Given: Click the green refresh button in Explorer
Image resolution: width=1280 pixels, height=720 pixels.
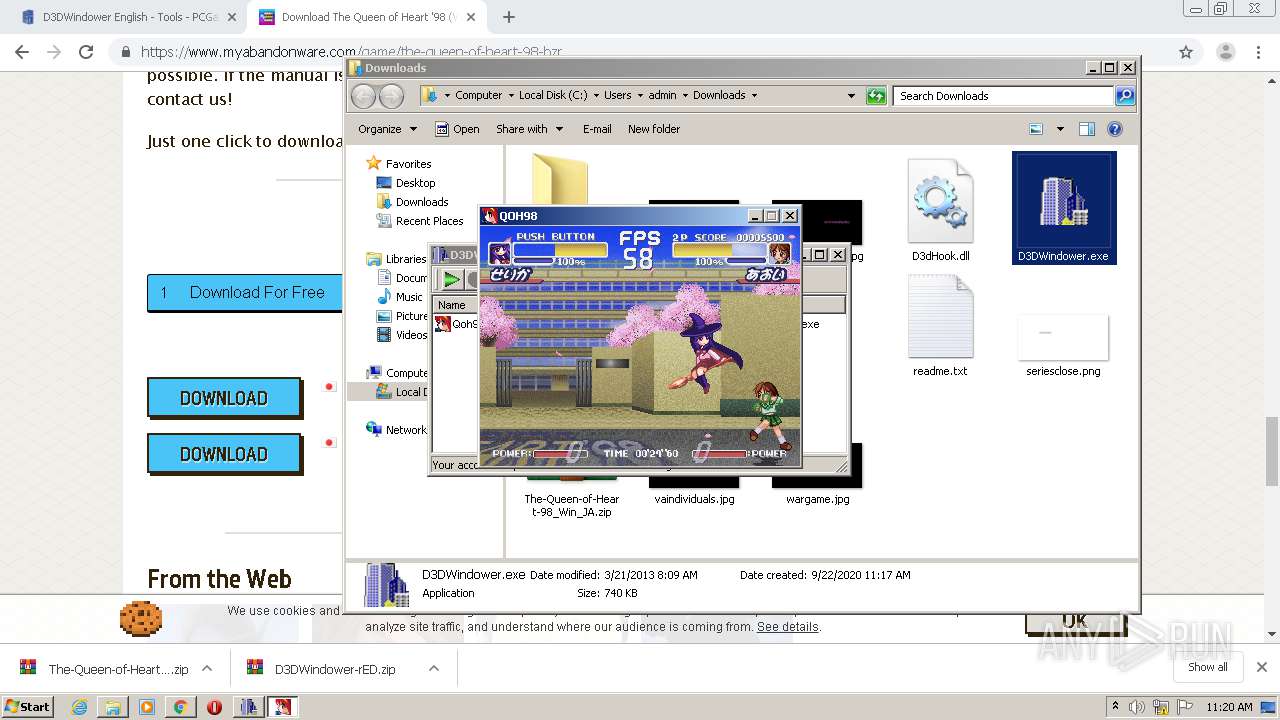Looking at the screenshot, I should 876,96.
